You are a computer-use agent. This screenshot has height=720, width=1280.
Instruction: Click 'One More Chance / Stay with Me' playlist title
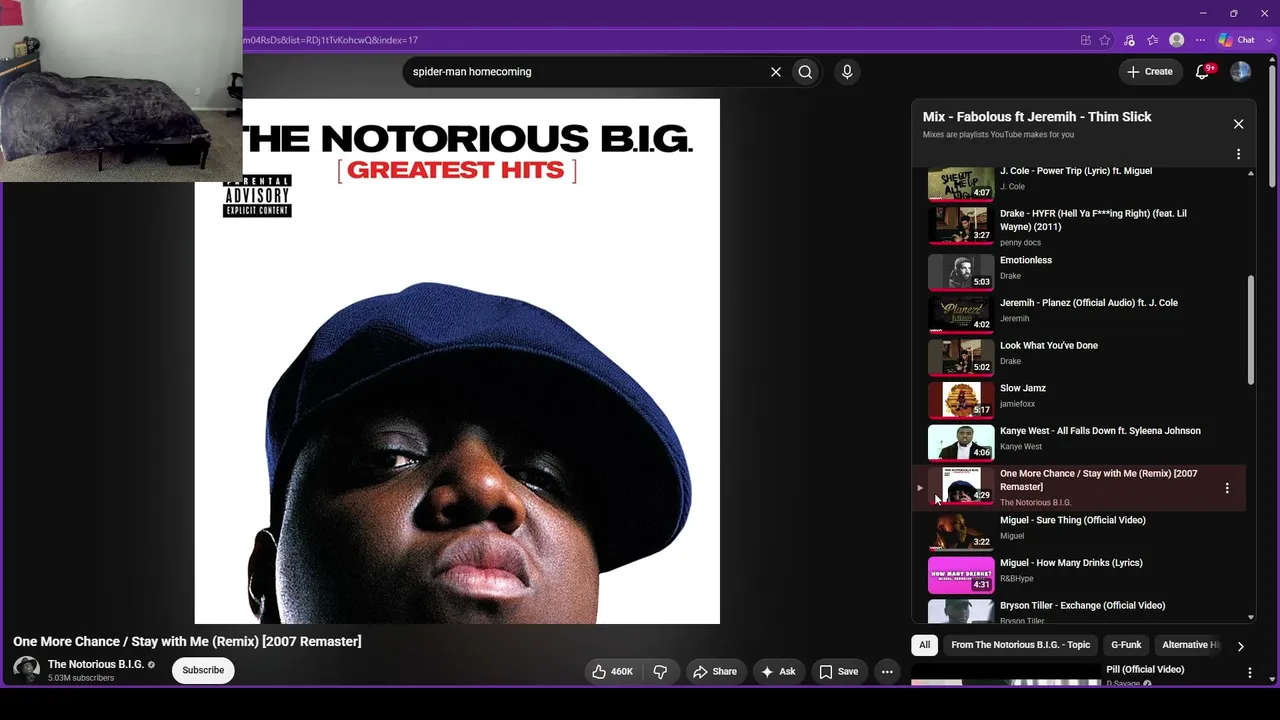pyautogui.click(x=1099, y=480)
